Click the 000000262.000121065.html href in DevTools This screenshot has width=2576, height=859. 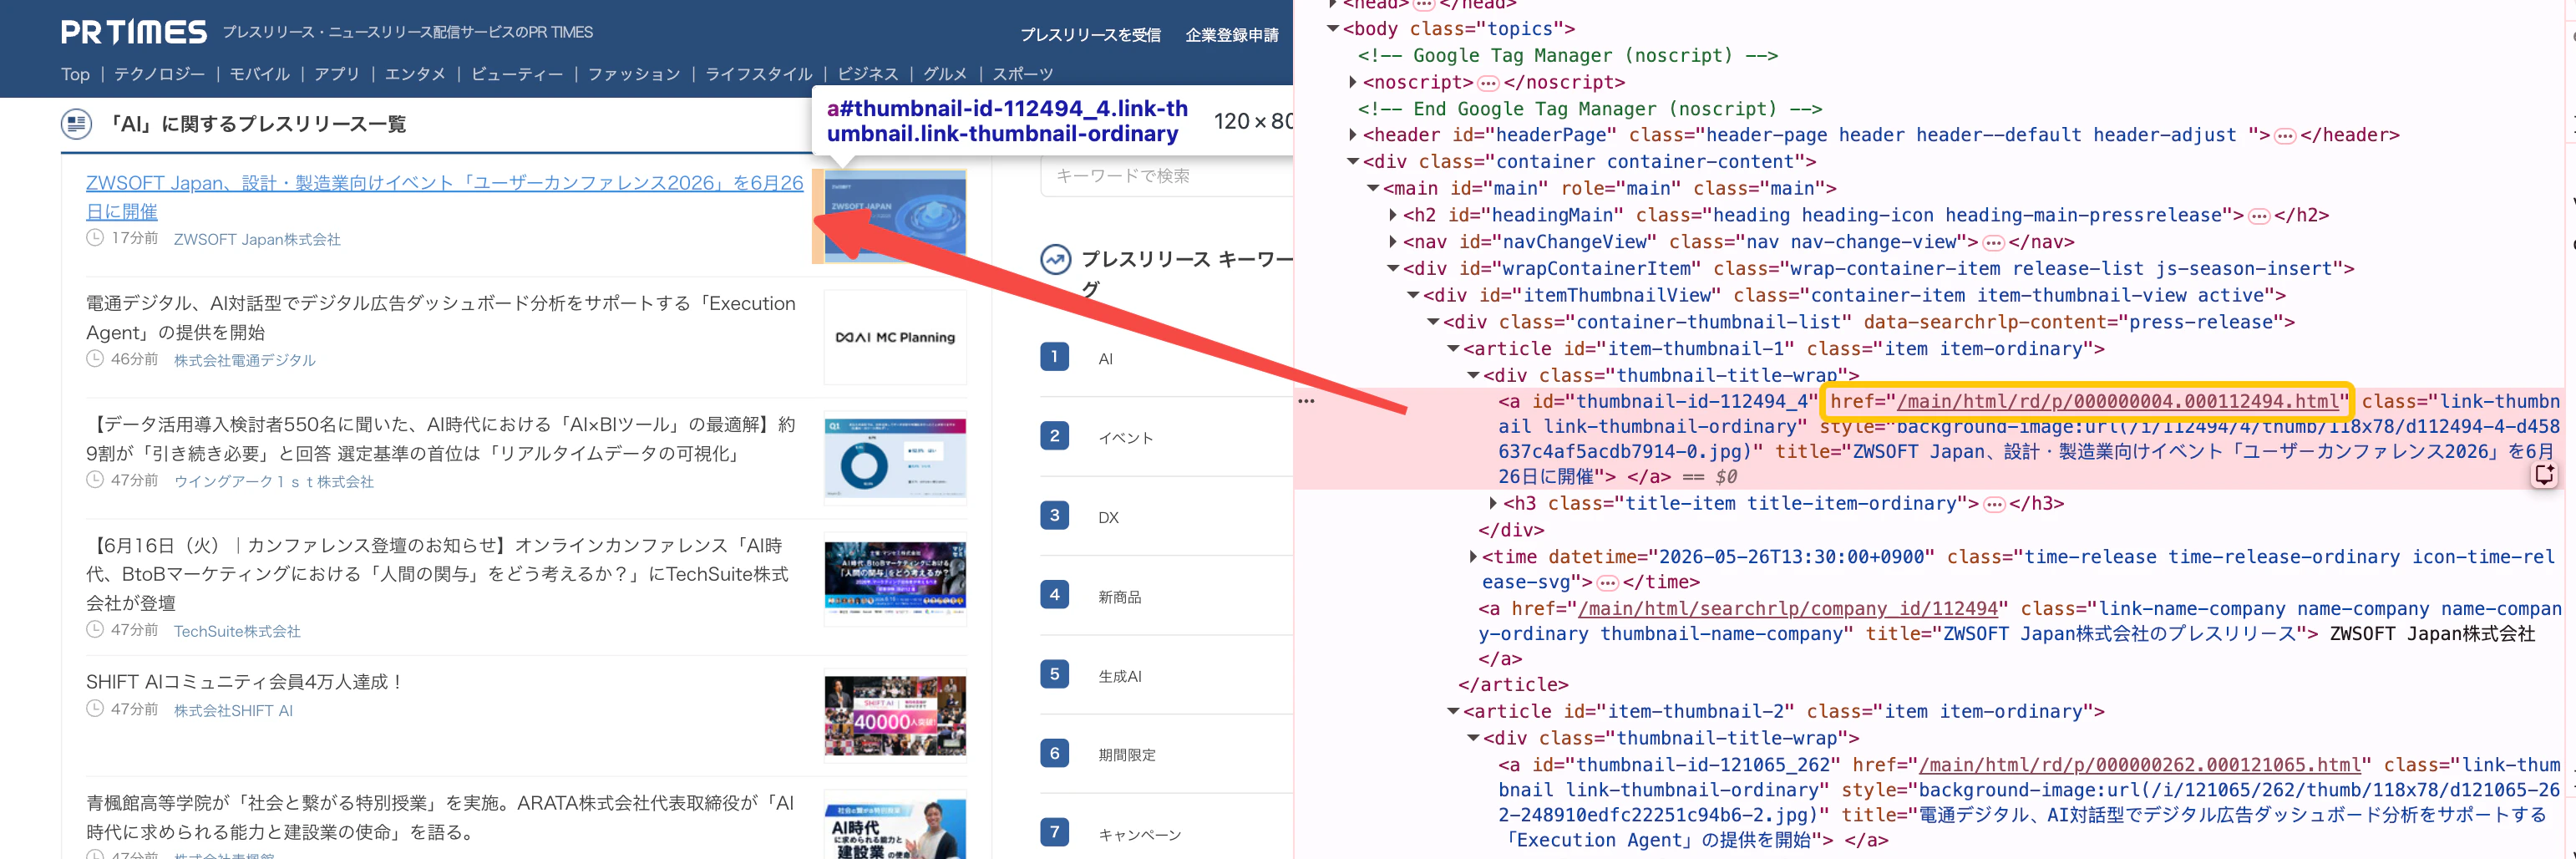[2140, 765]
